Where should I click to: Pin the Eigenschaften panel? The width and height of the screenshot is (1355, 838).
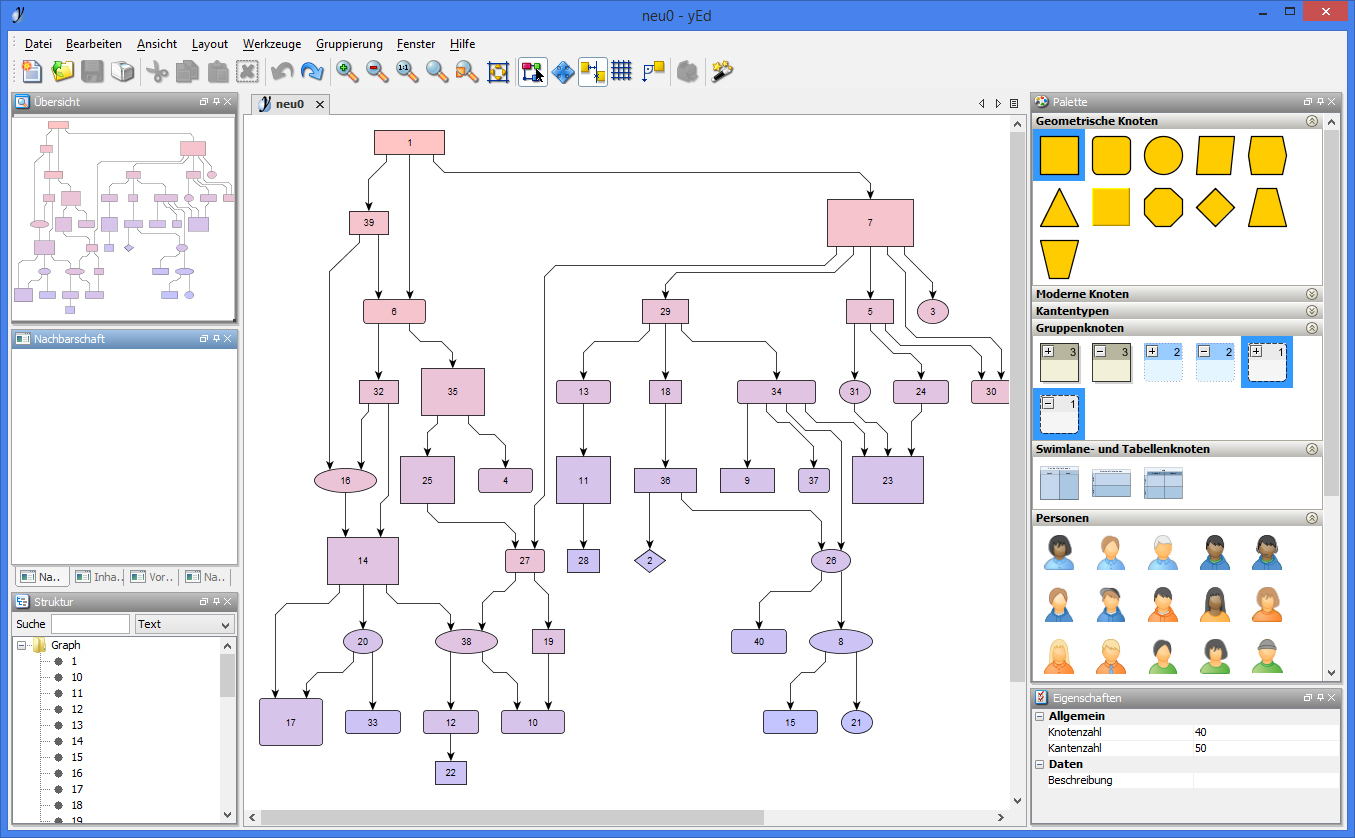click(1320, 698)
